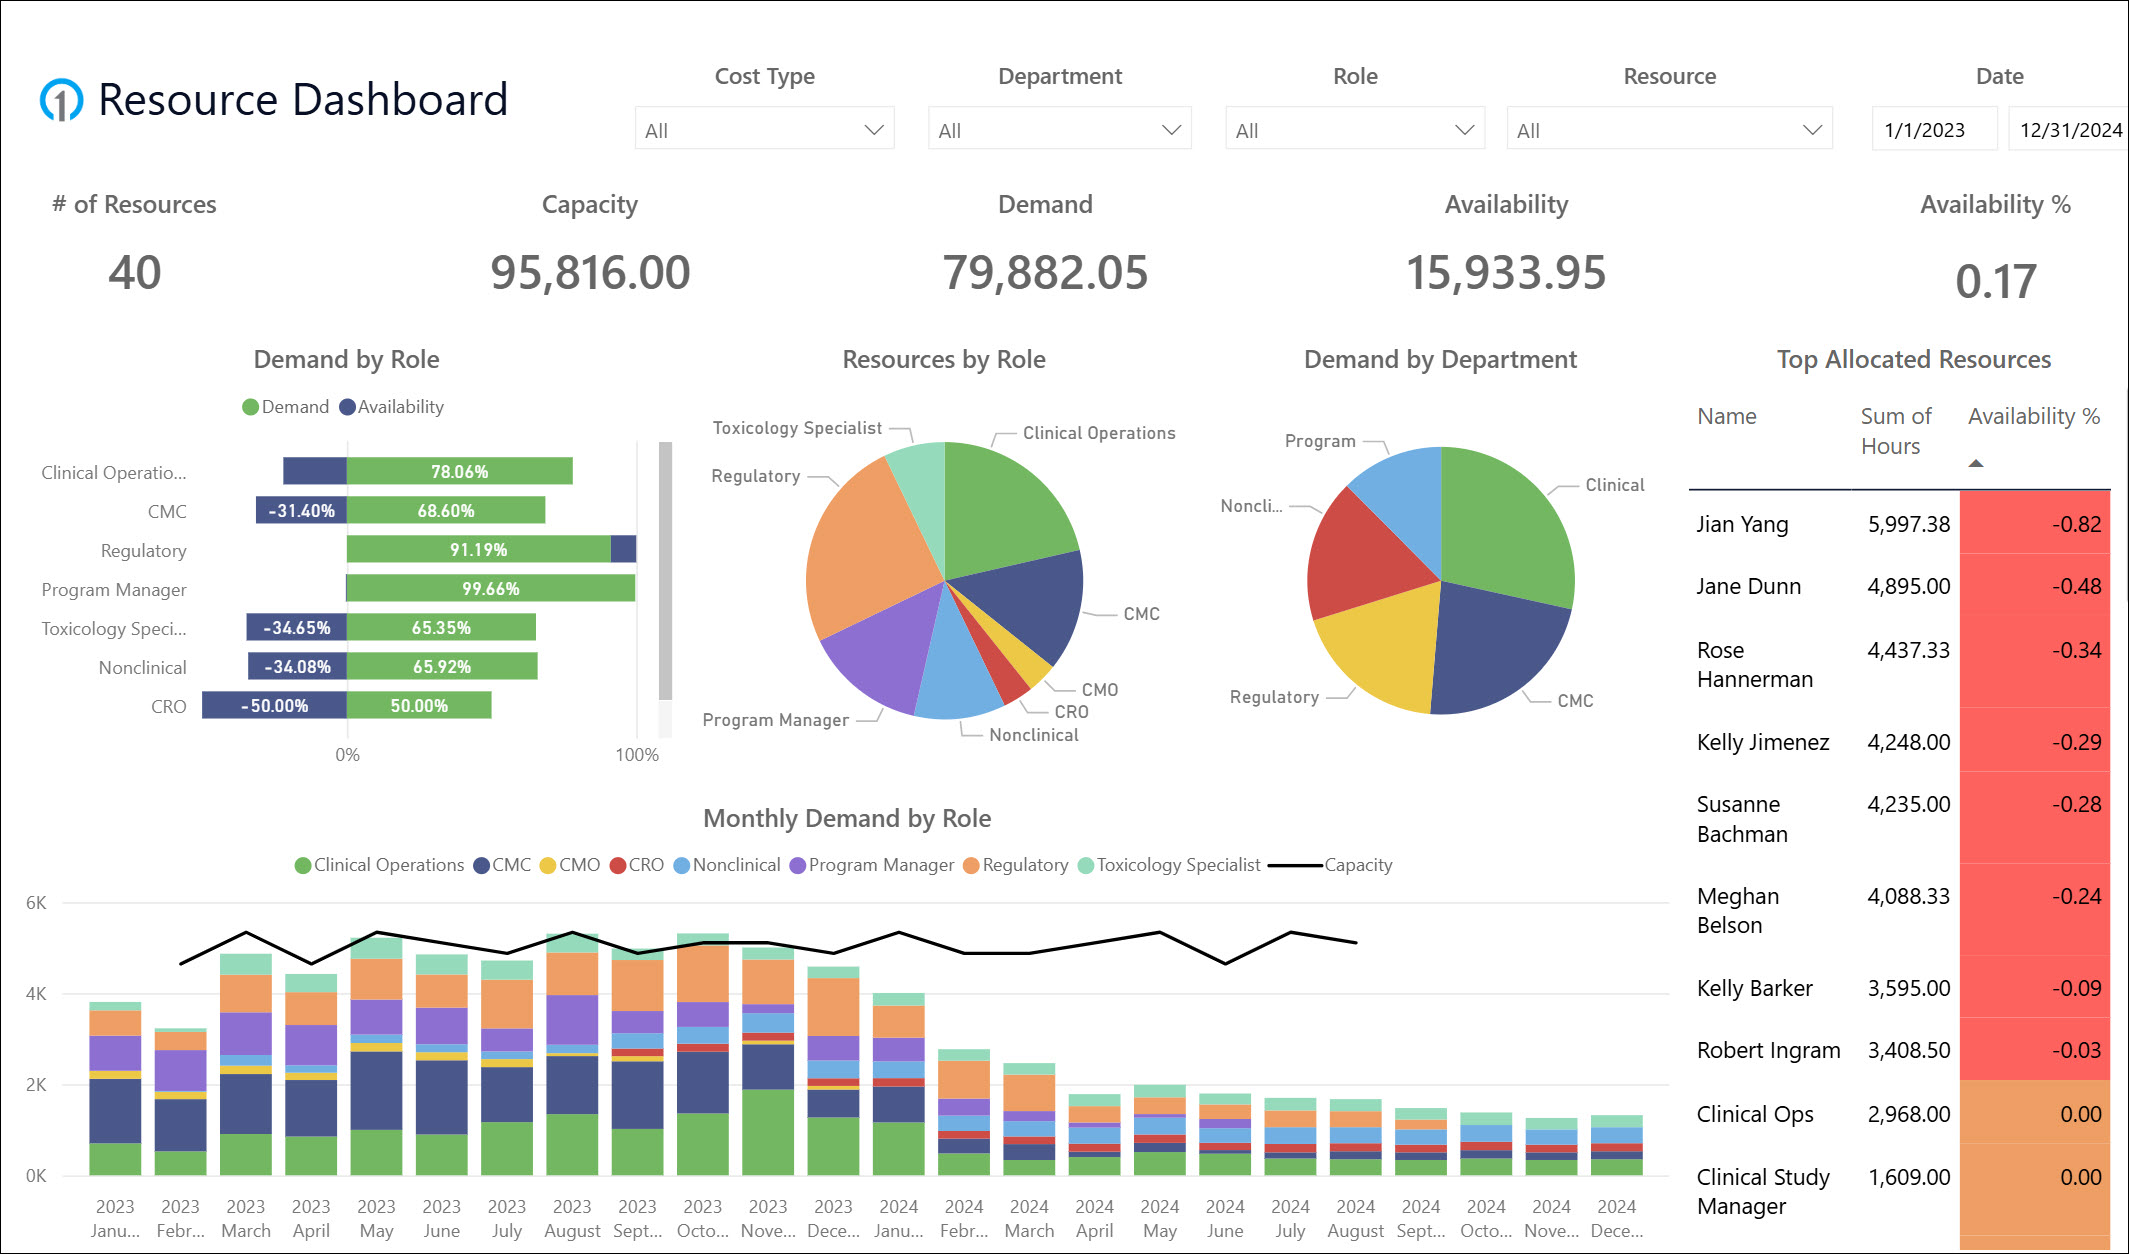
Task: Select the Clinical Ops table row
Action: pyautogui.click(x=1899, y=1114)
